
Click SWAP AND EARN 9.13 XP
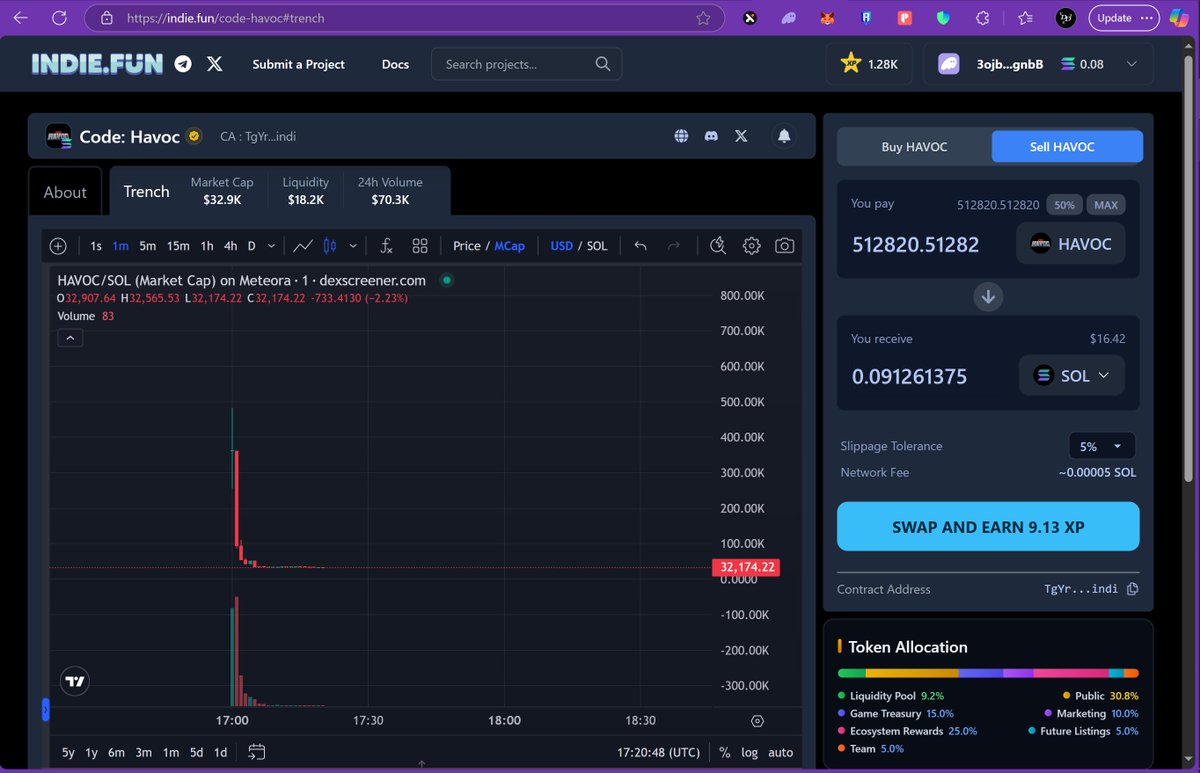click(x=988, y=526)
